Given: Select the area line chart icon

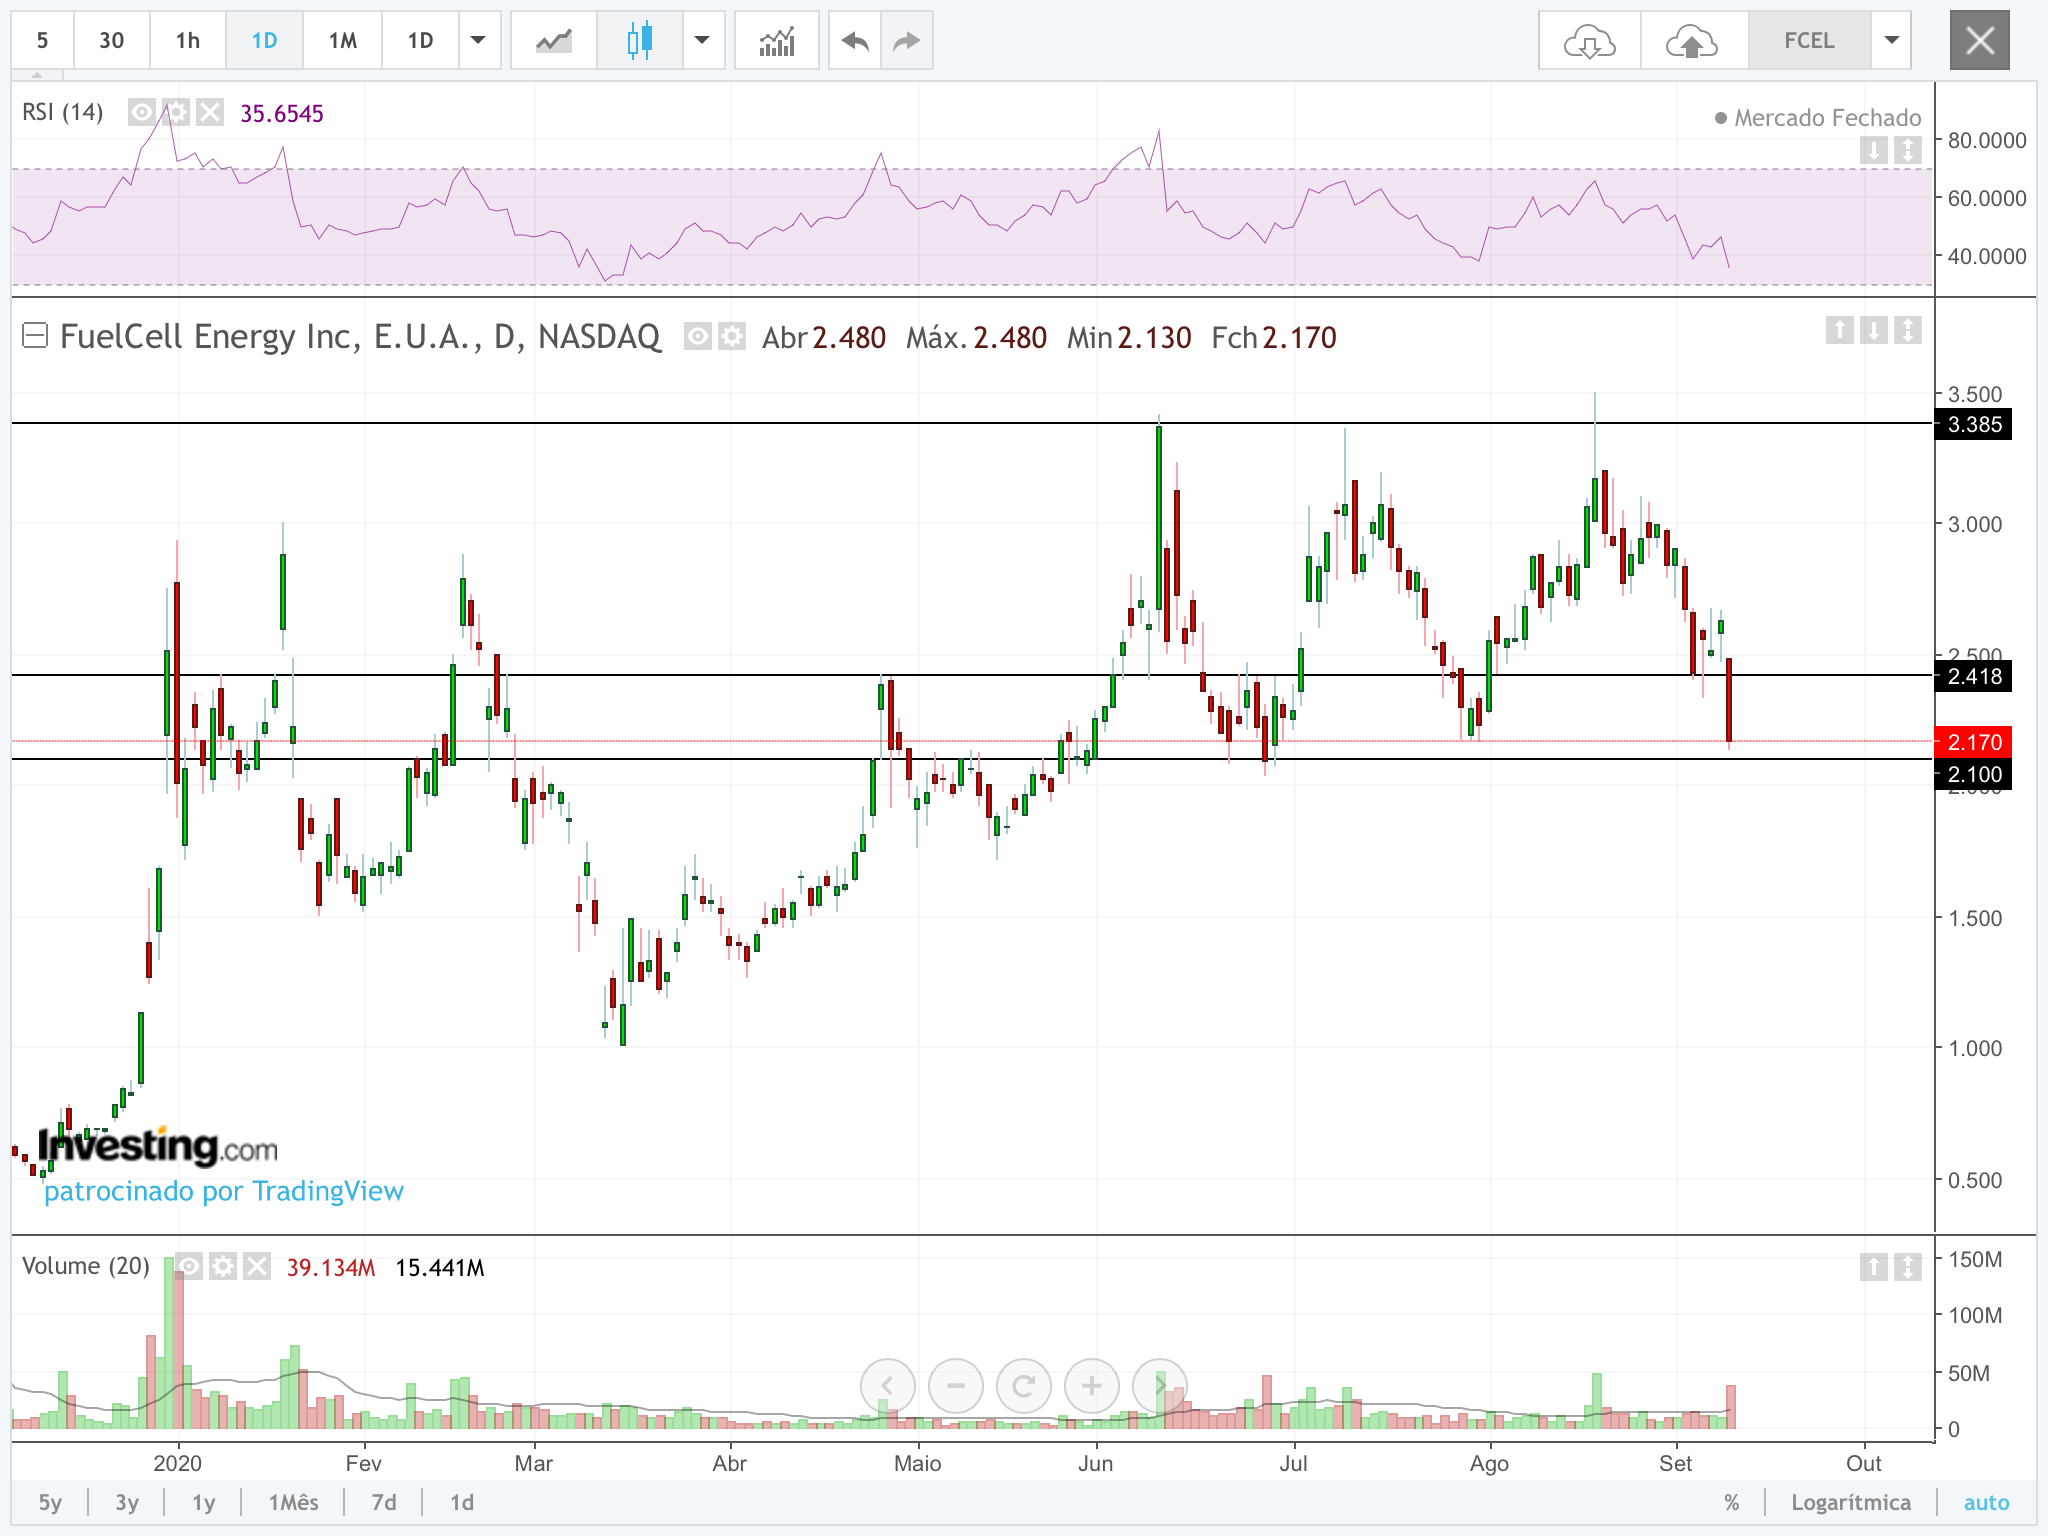Looking at the screenshot, I should point(553,41).
